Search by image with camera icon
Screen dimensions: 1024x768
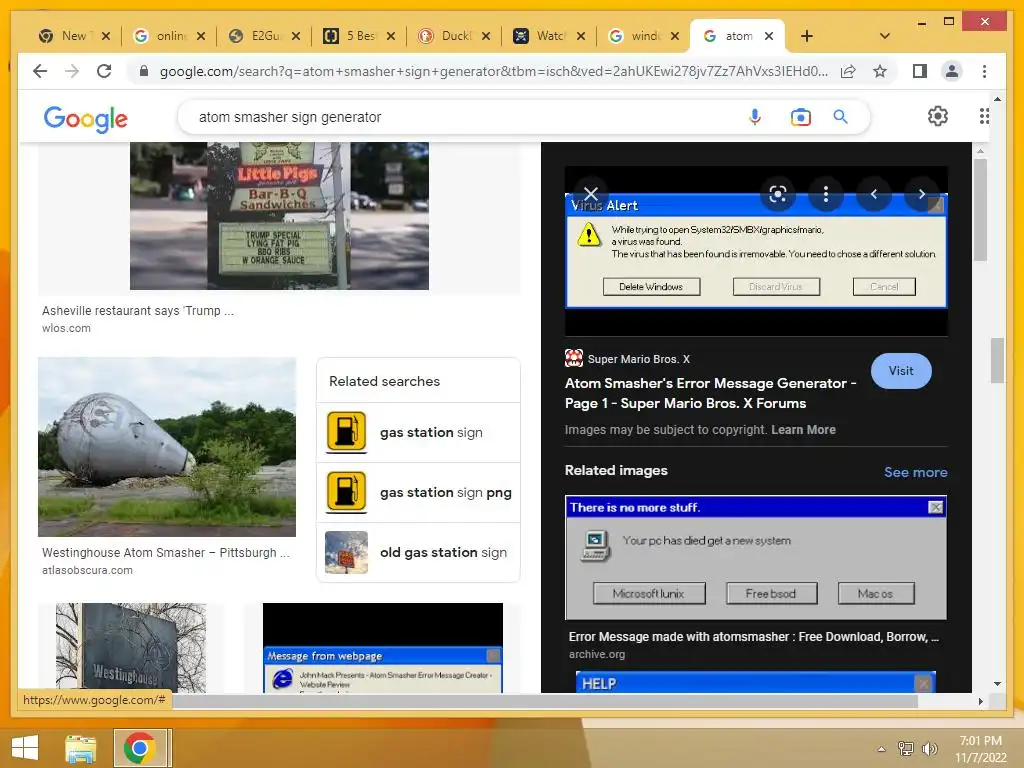point(800,117)
